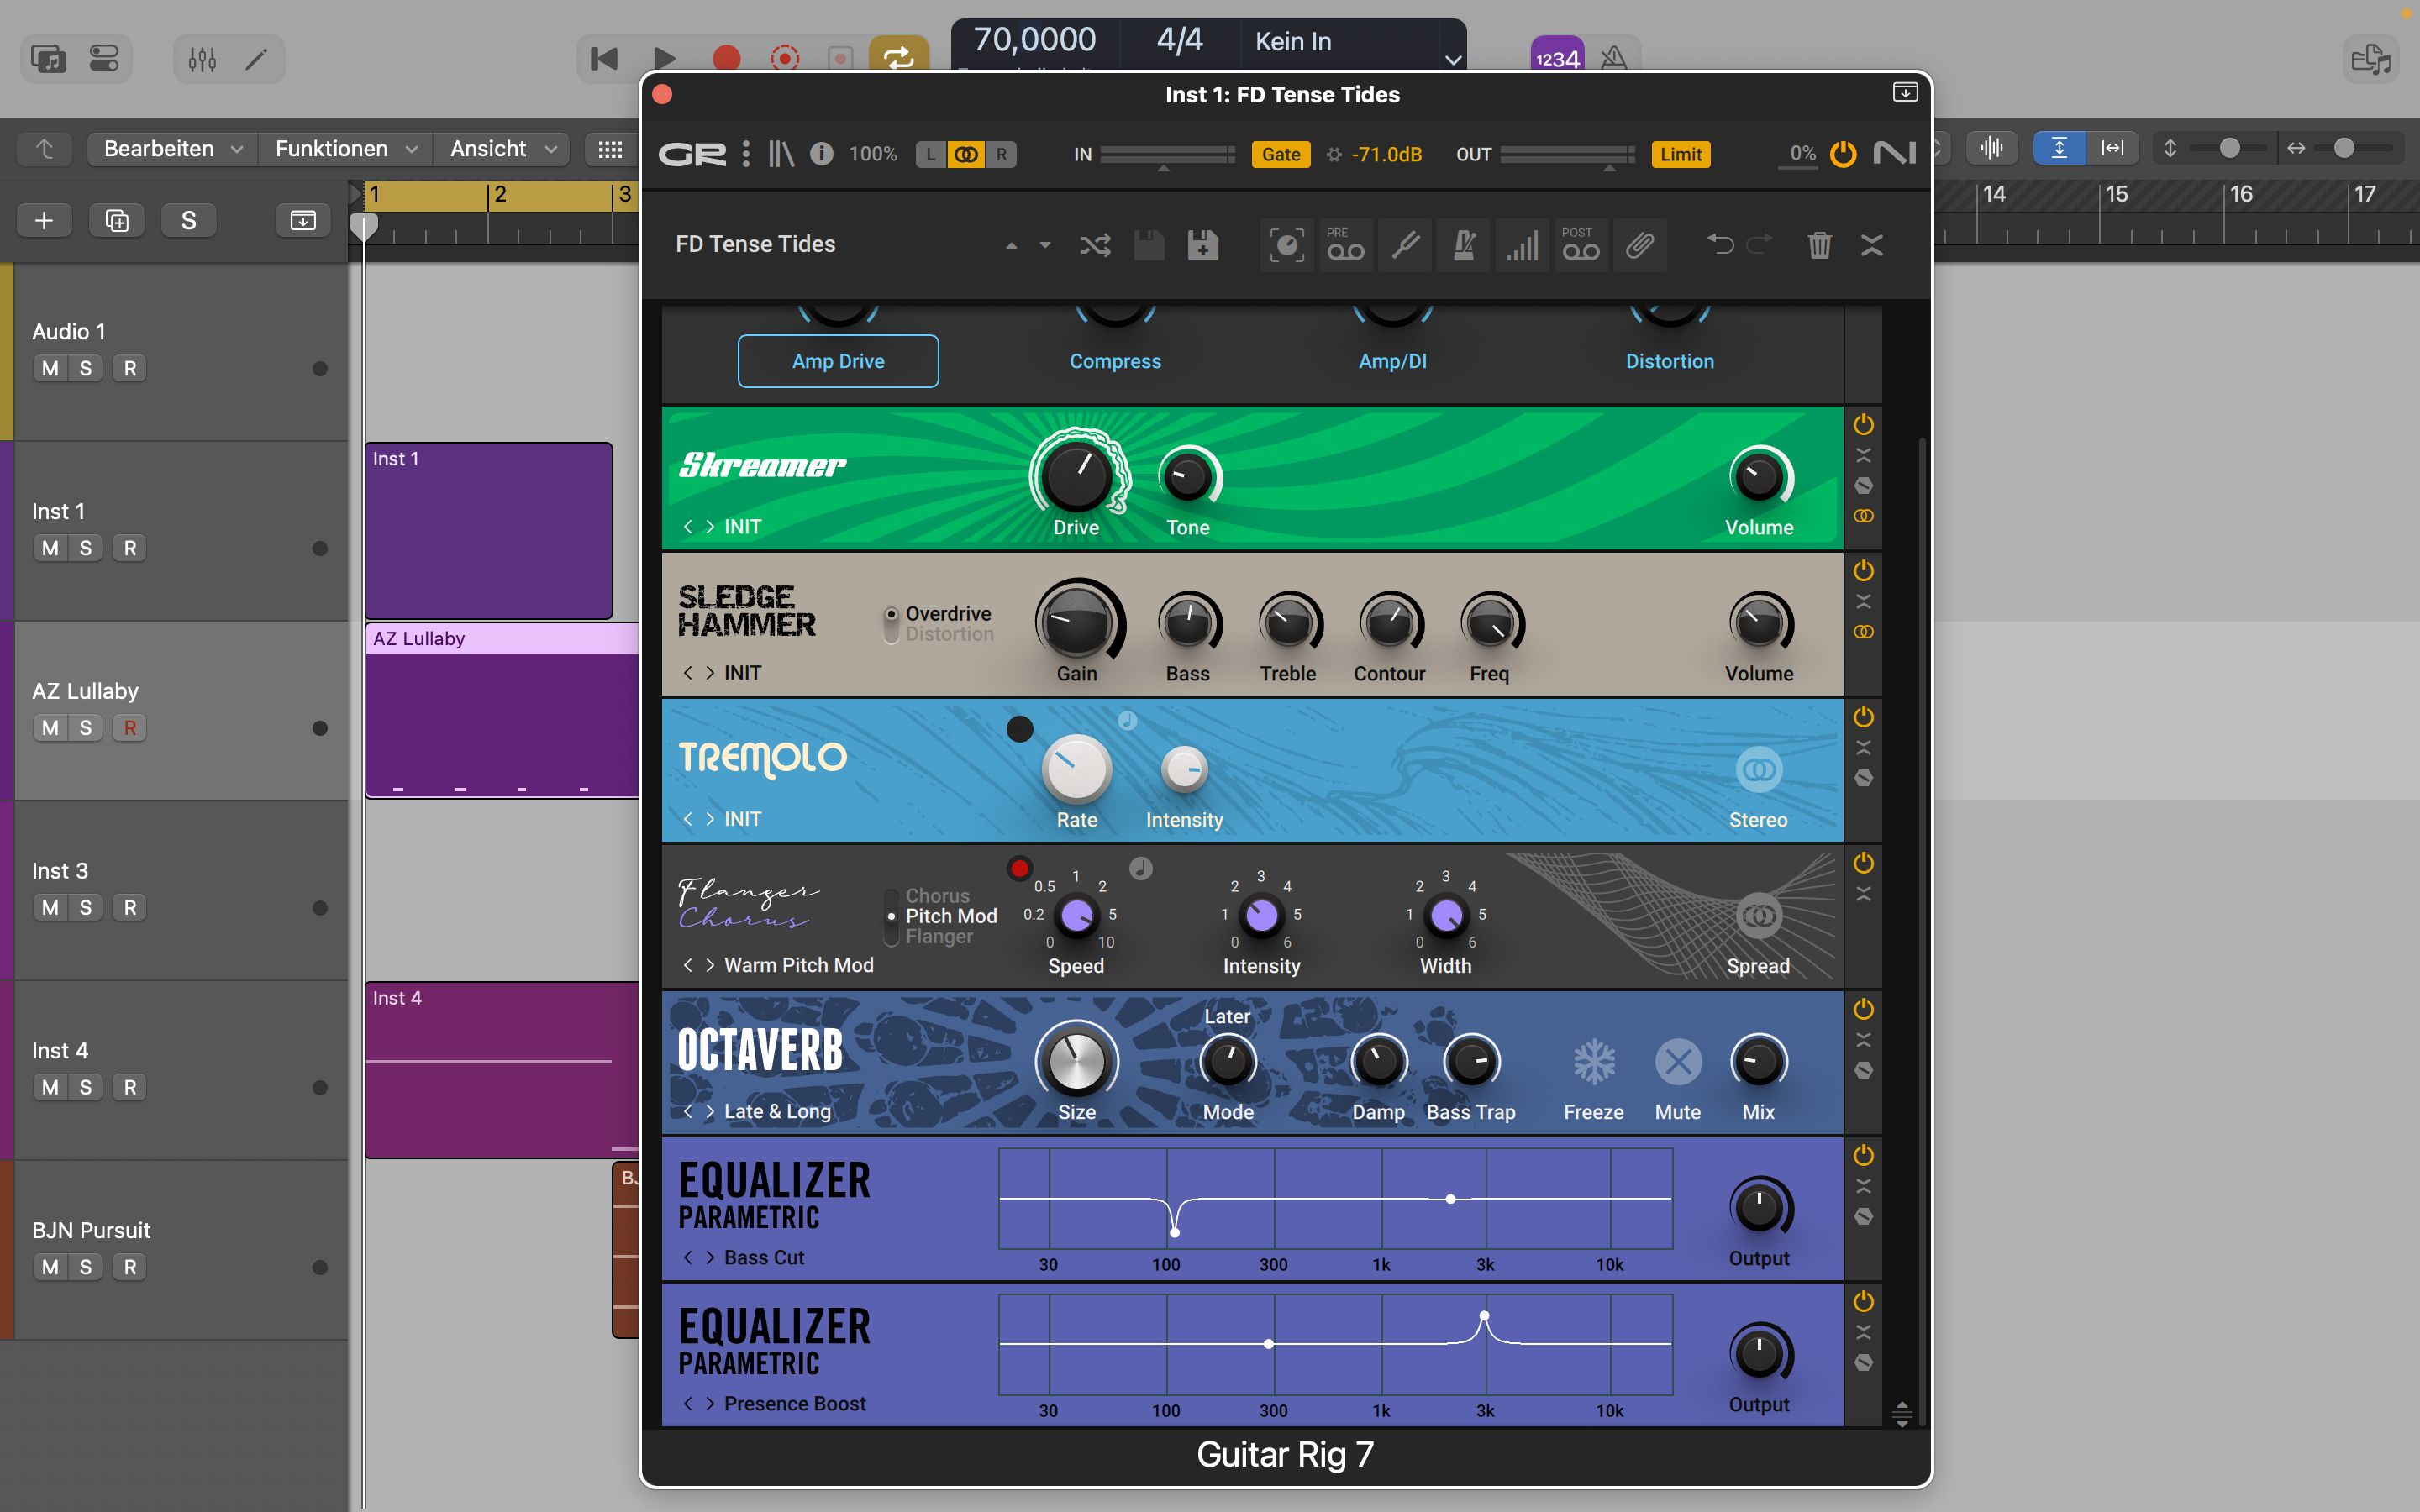Viewport: 2420px width, 1512px height.
Task: Open the Guitar Rig browser library icon
Action: pyautogui.click(x=781, y=154)
